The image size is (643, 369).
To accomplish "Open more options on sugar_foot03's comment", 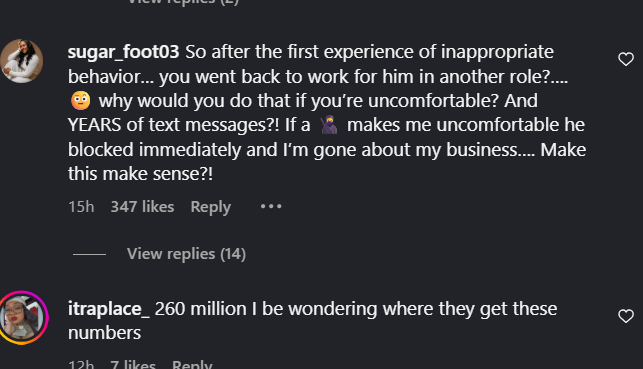I will click(271, 207).
